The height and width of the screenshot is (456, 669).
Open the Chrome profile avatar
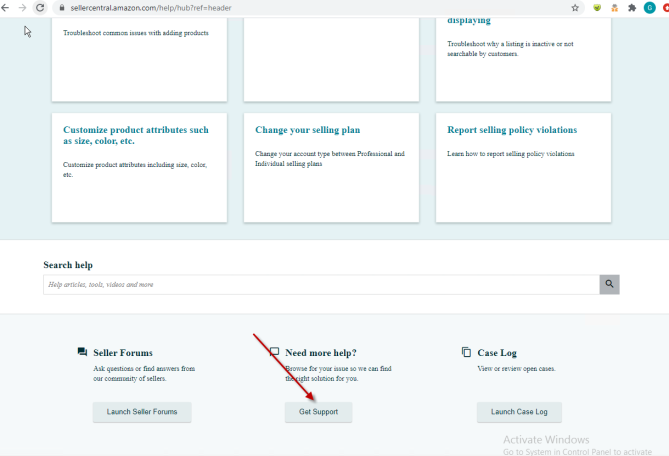(x=649, y=8)
